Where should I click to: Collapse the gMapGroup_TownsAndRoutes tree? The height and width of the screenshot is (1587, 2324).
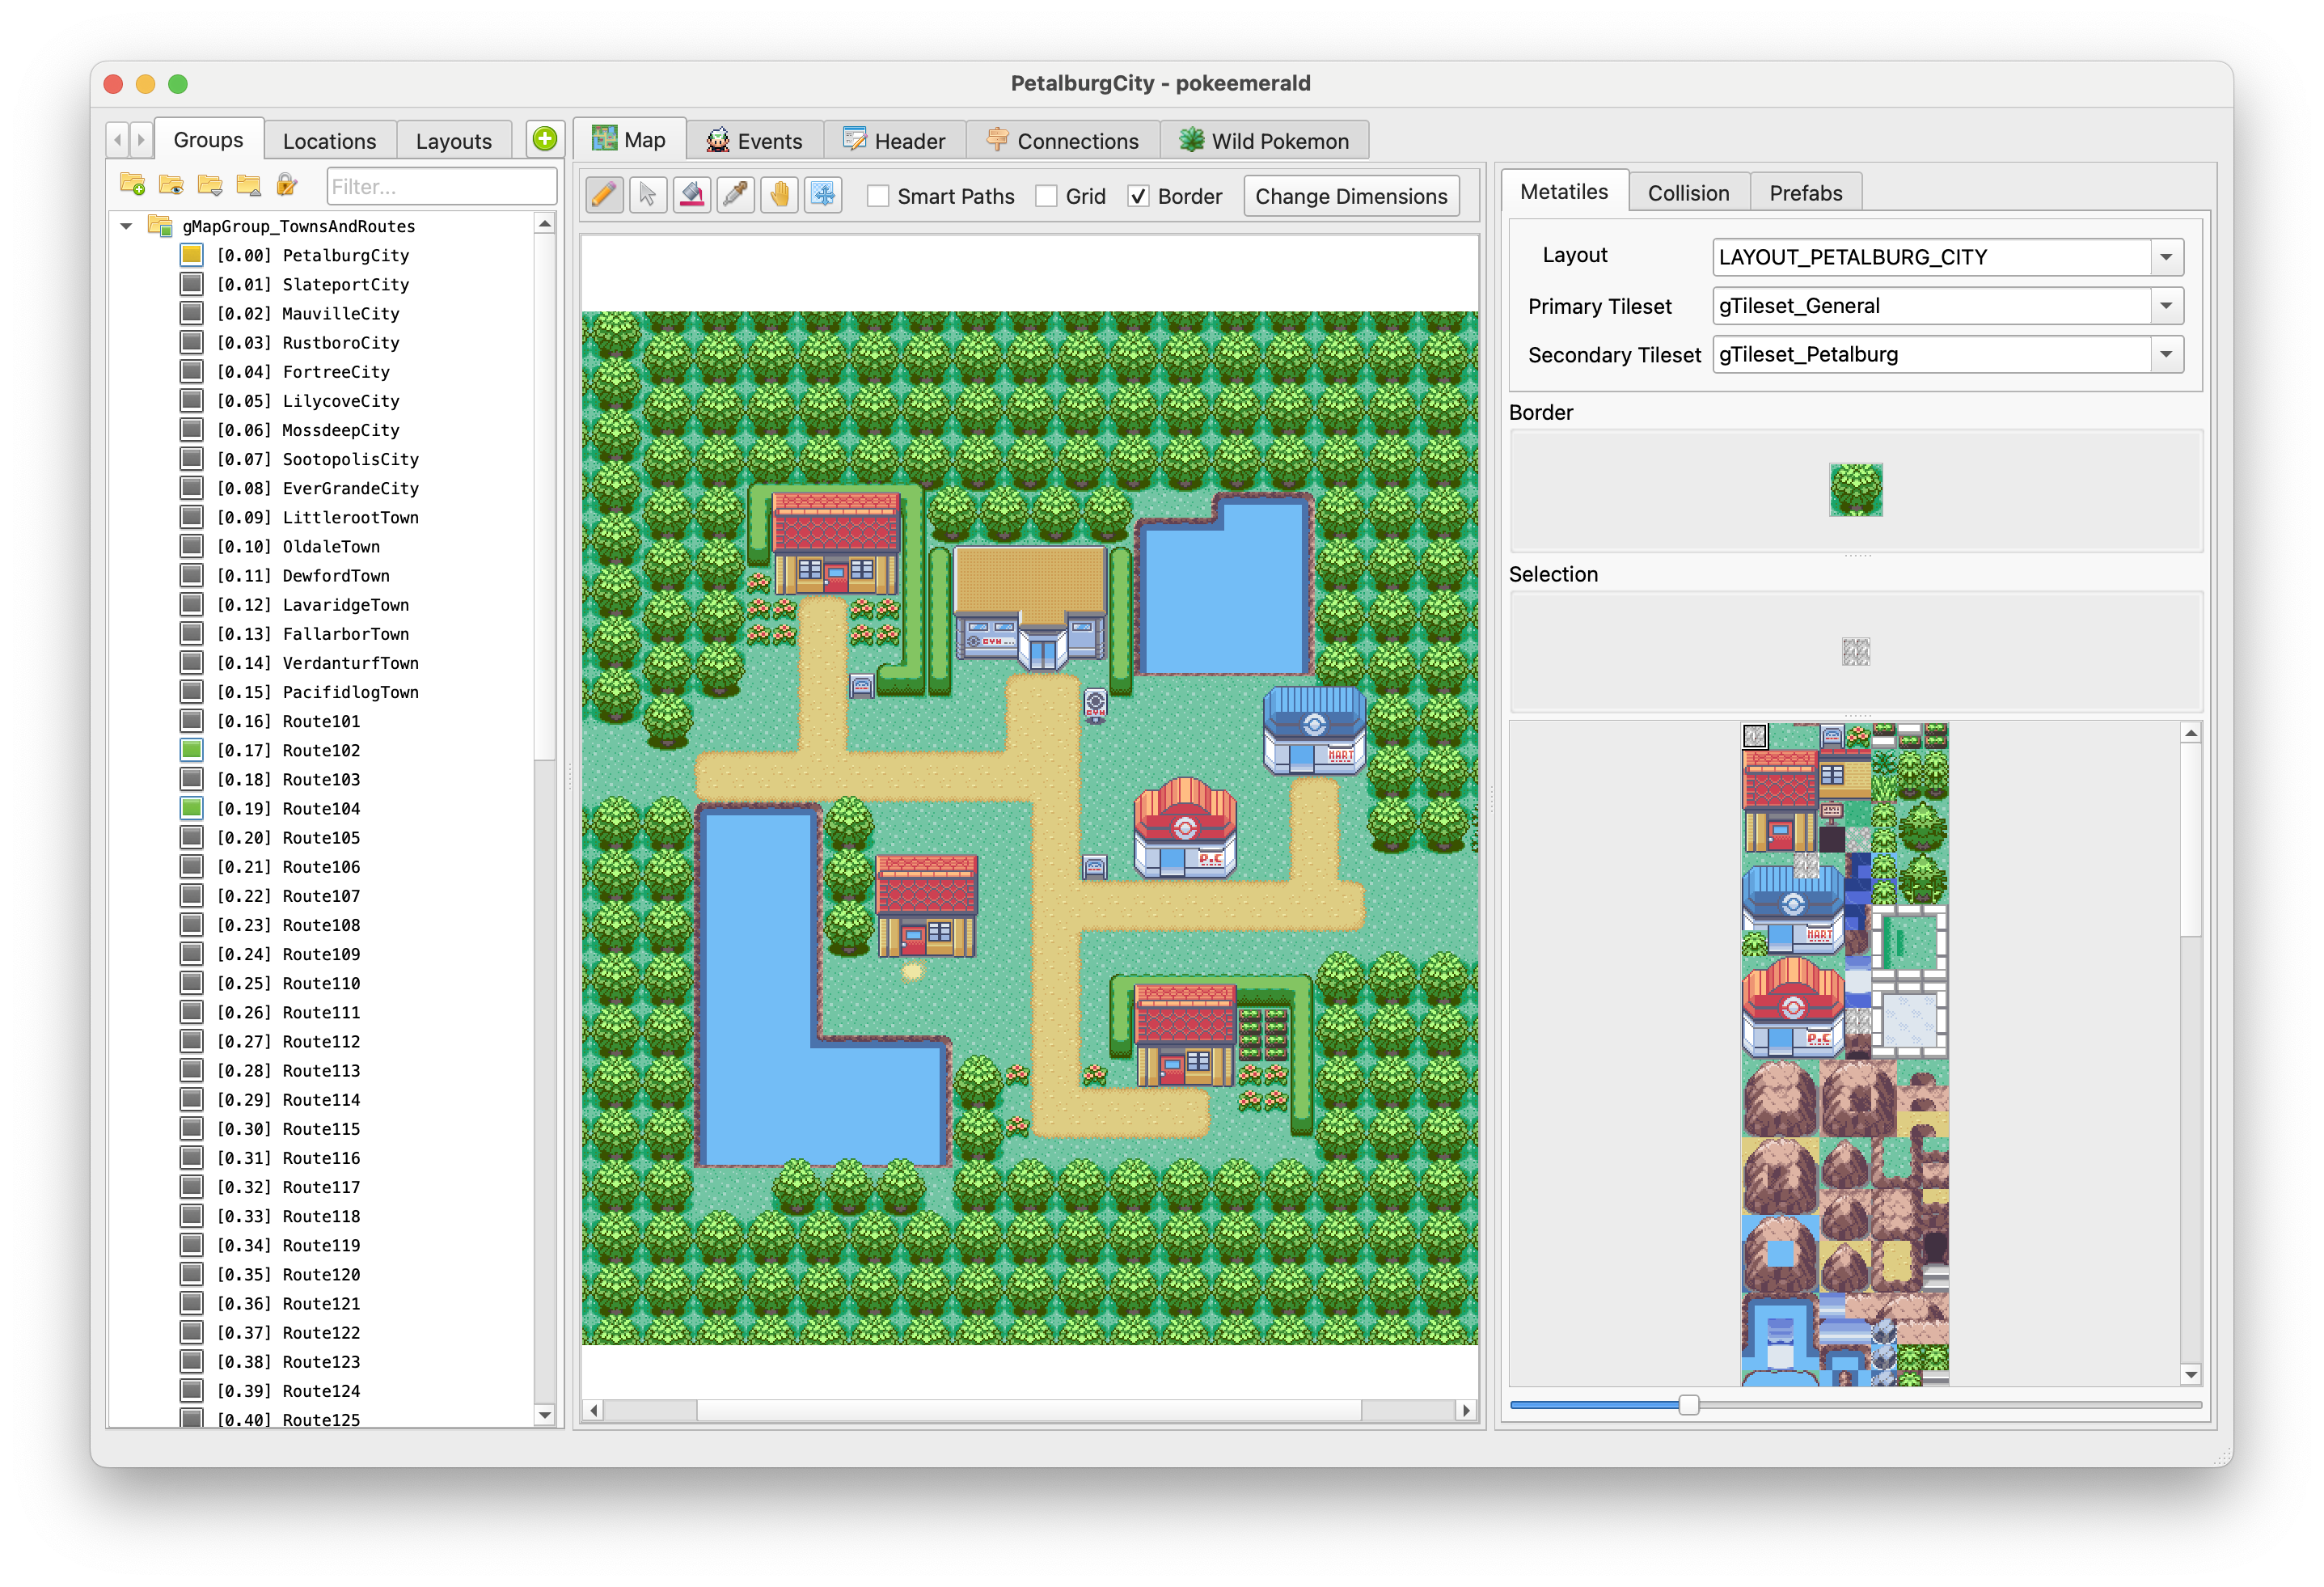[126, 226]
